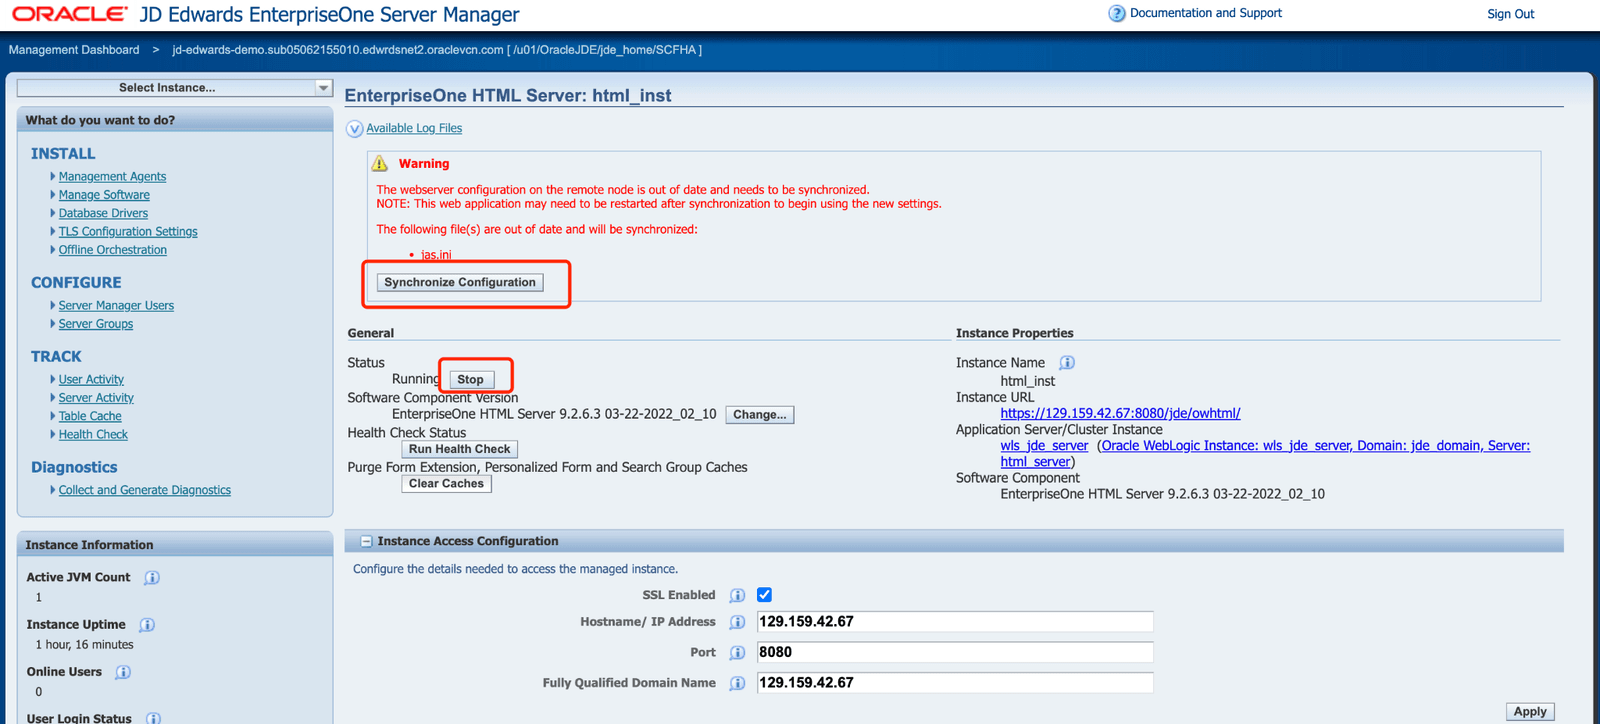Open the Select Instance dropdown
This screenshot has width=1600, height=724.
pos(174,88)
